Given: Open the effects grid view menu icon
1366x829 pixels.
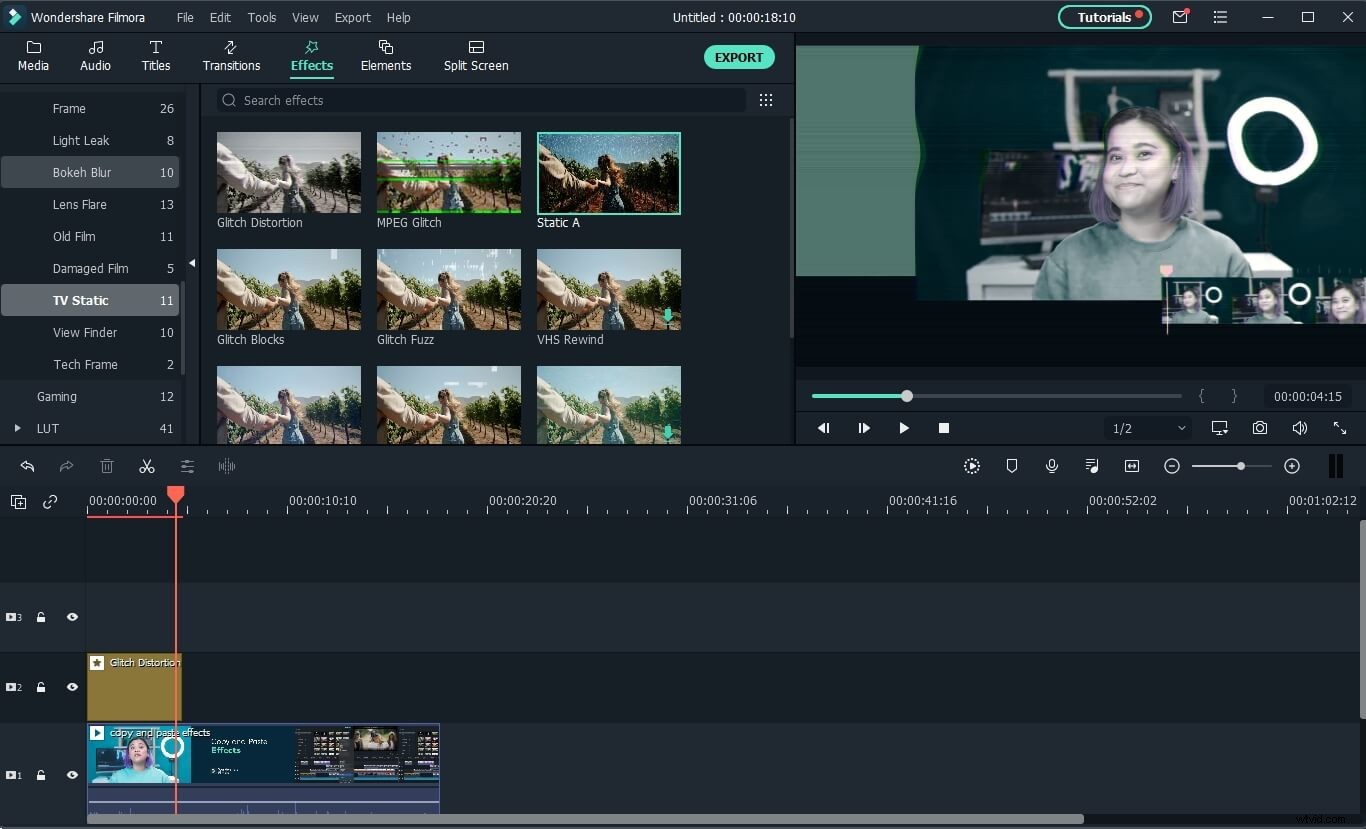Looking at the screenshot, I should [766, 100].
